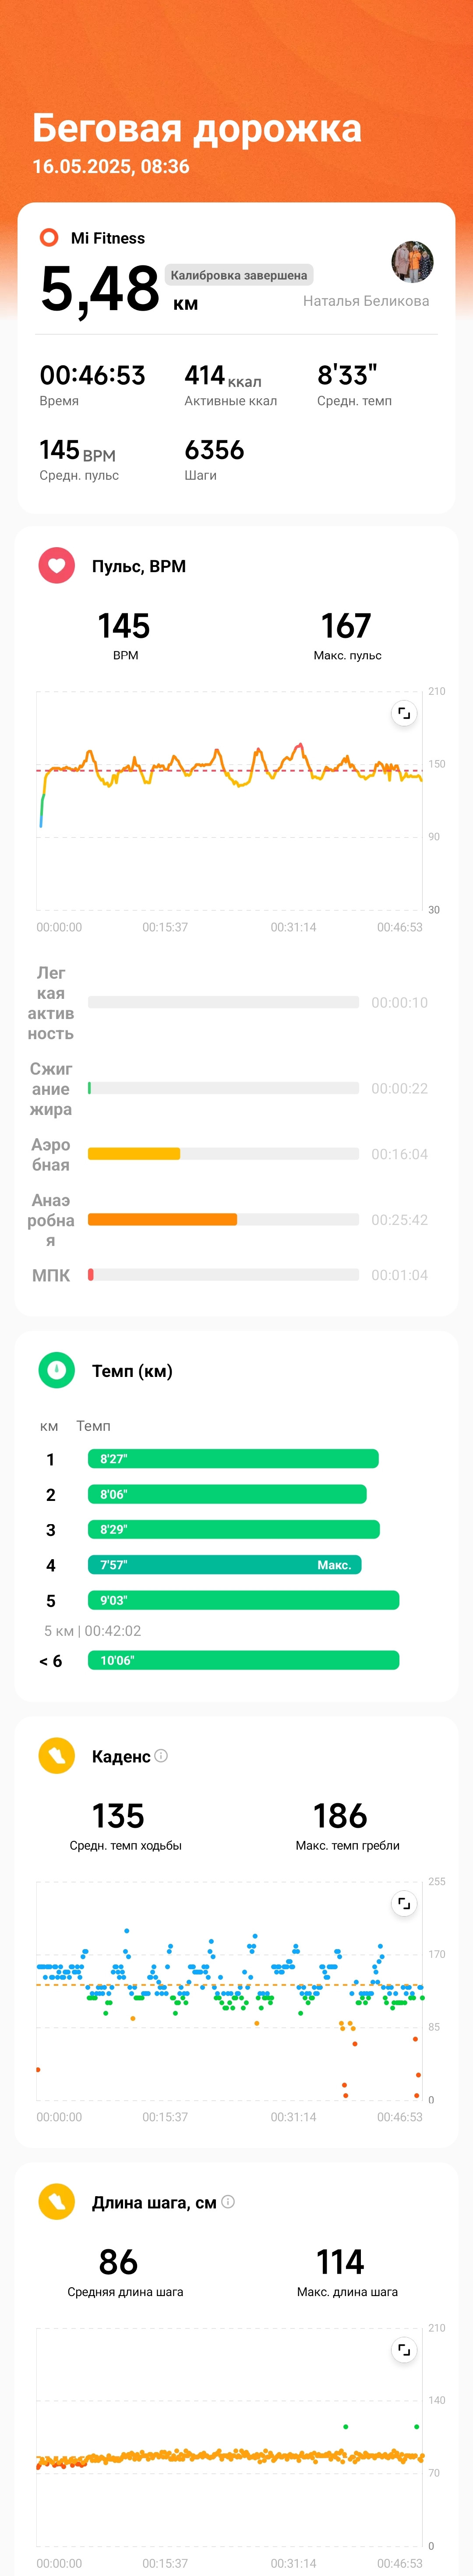Select kilometer 1 pace bar 8'27"

(233, 1458)
